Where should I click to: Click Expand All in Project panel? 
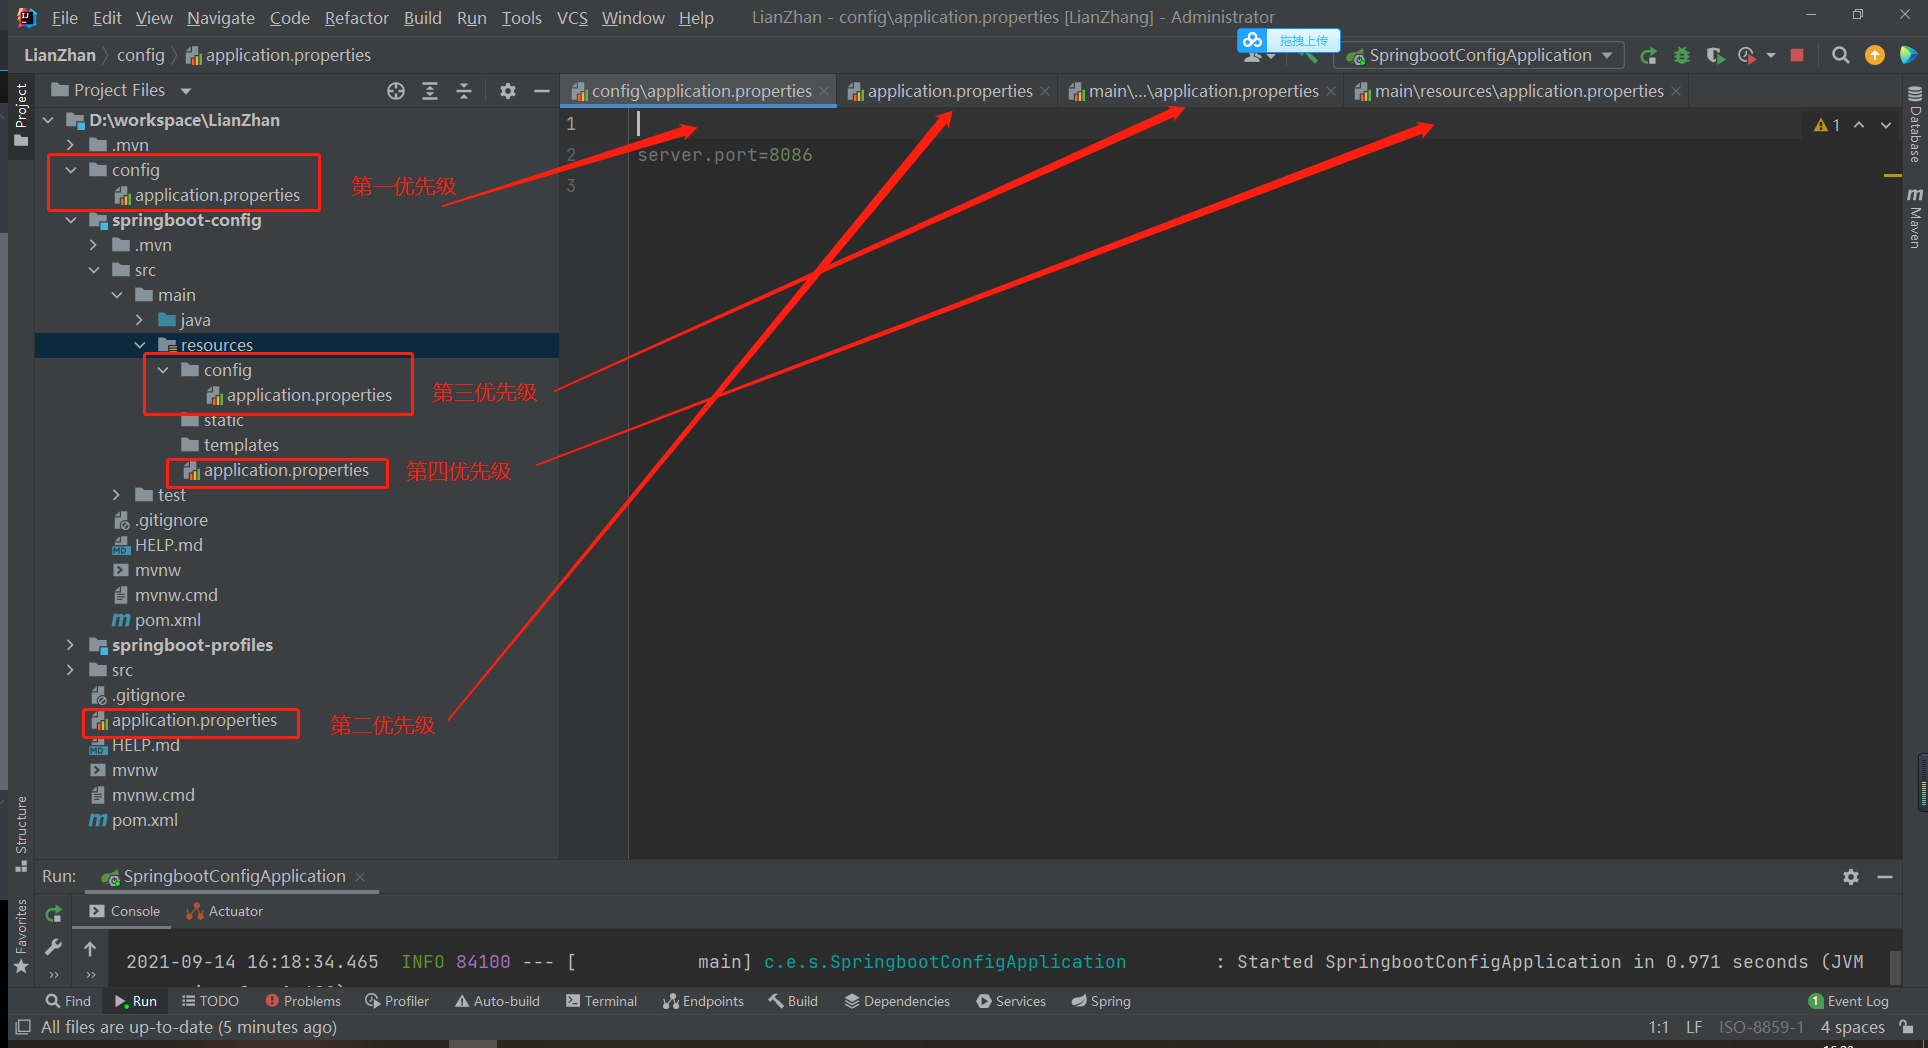coord(430,91)
